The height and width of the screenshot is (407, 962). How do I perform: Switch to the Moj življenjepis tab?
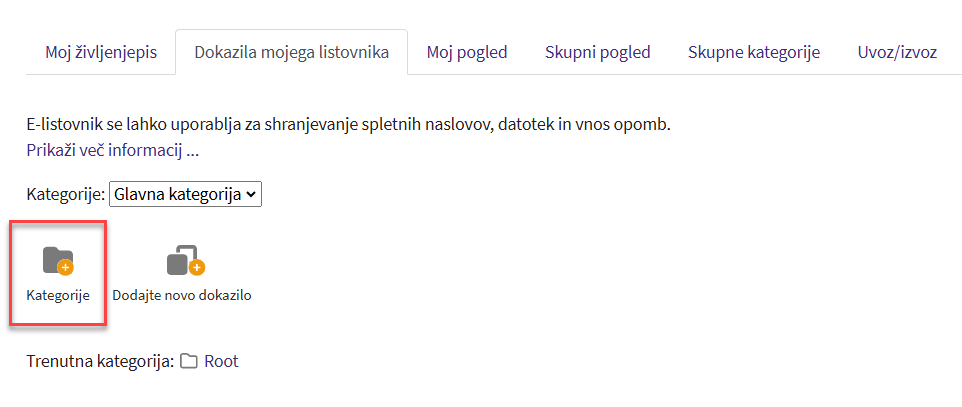pos(100,52)
